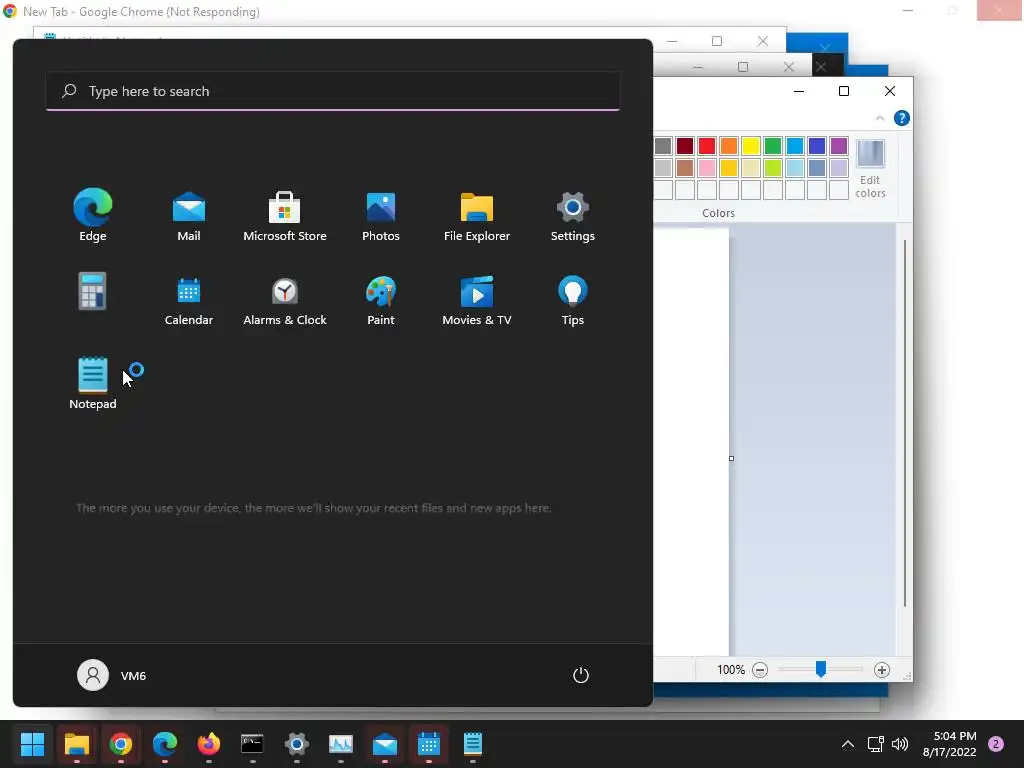
Task: Select the green color swatch in Paint
Action: pyautogui.click(x=773, y=146)
